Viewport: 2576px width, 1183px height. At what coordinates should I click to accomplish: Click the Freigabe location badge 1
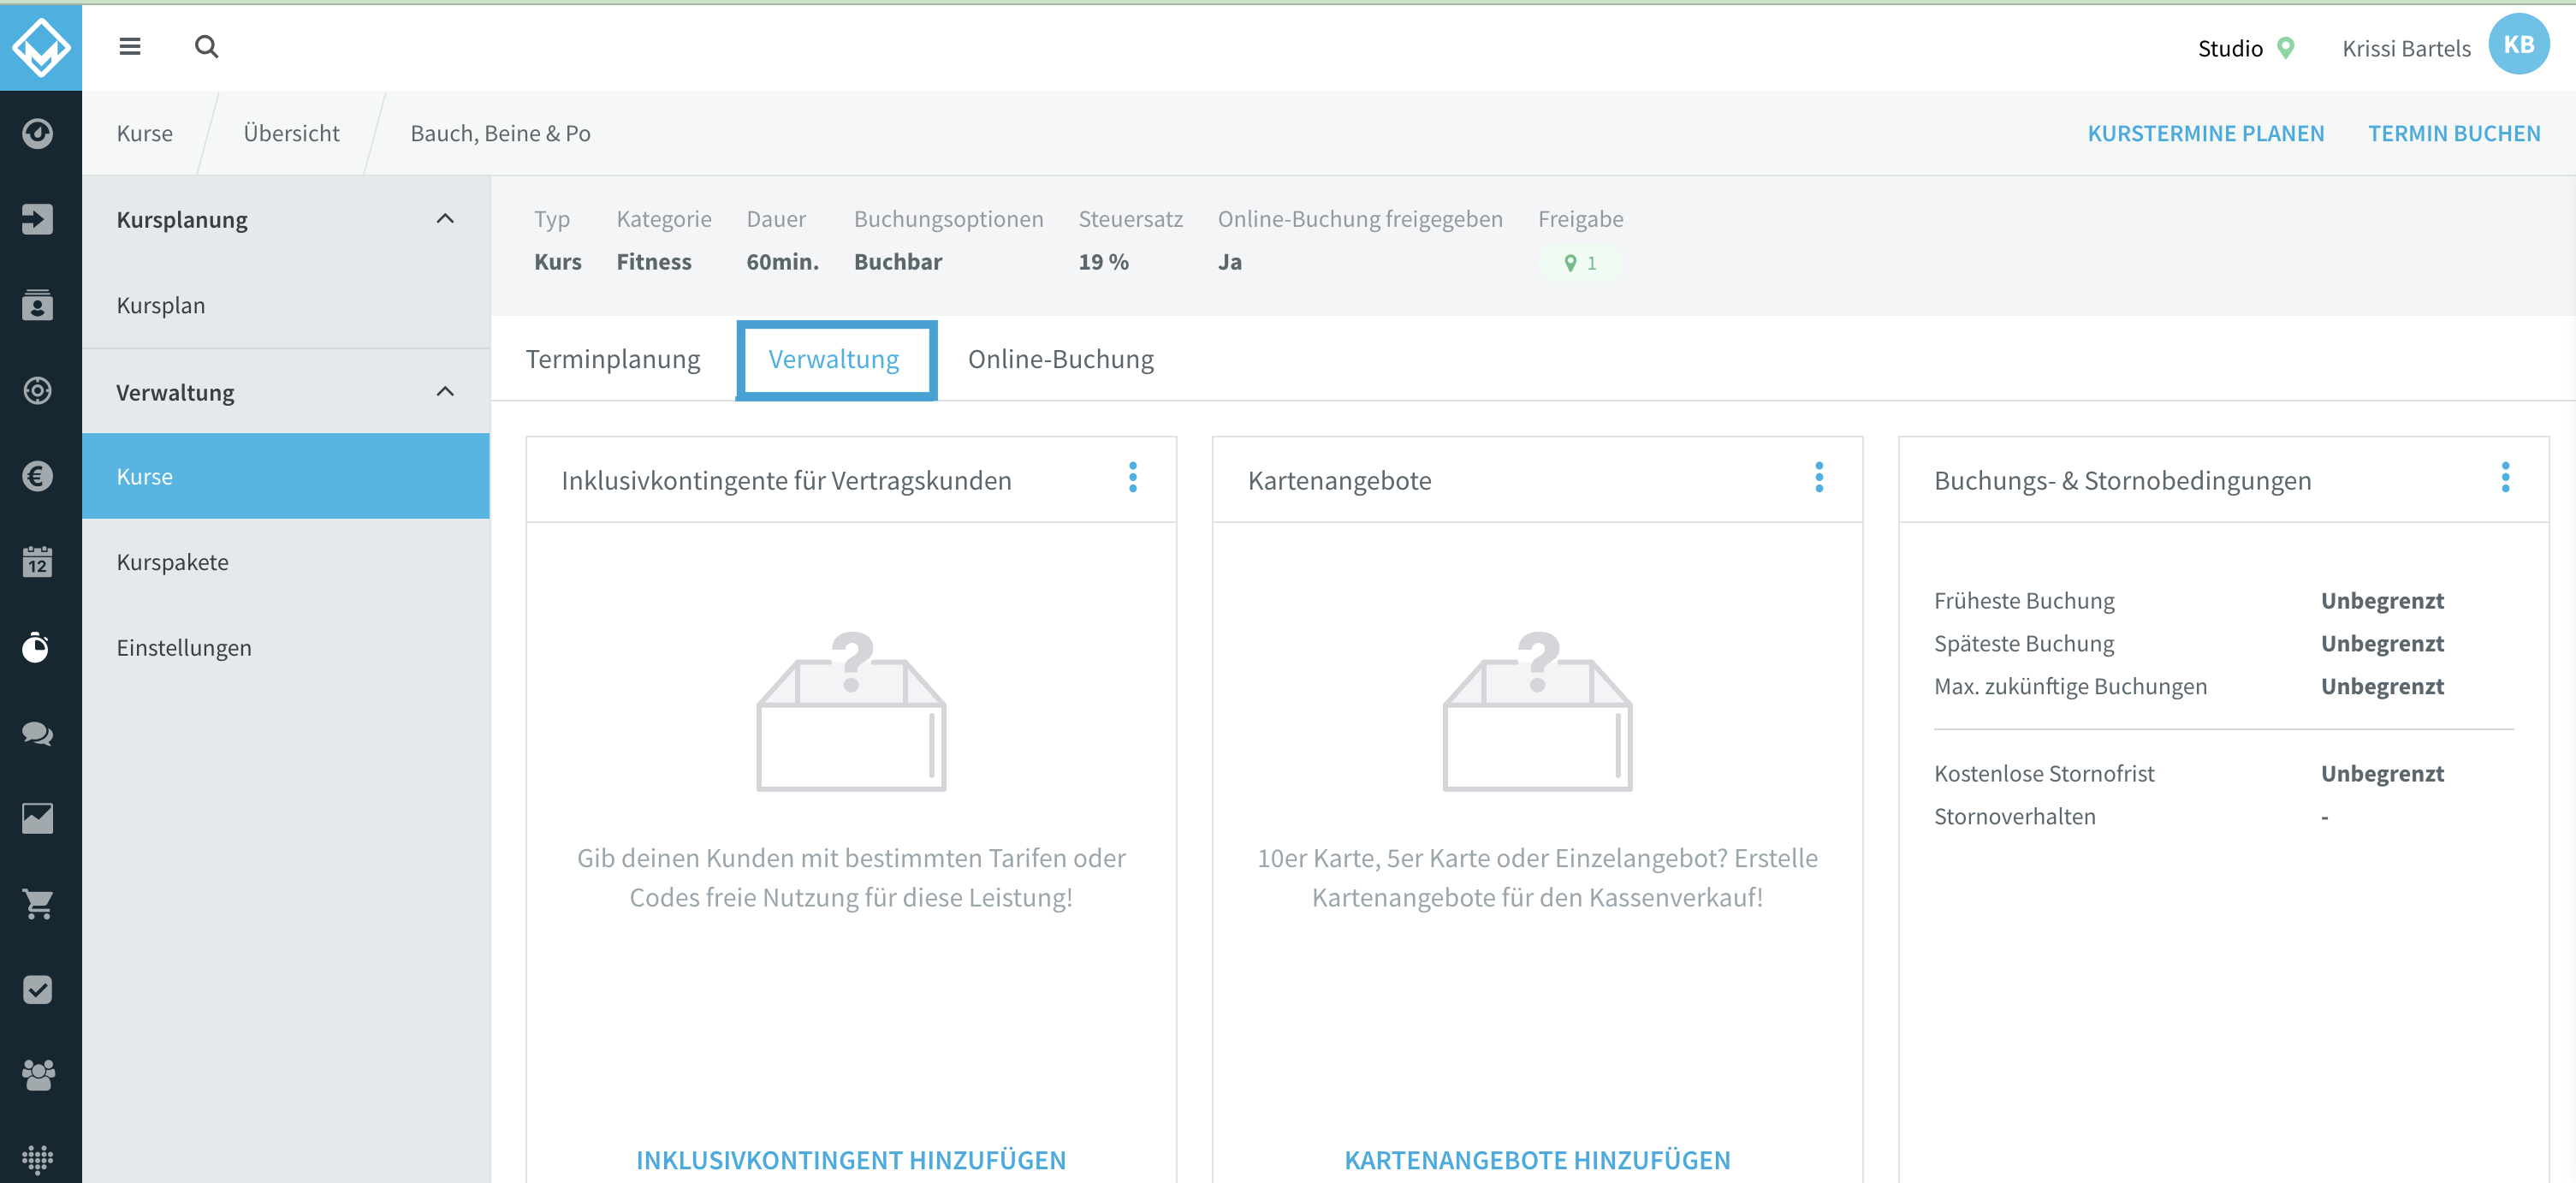[1580, 263]
